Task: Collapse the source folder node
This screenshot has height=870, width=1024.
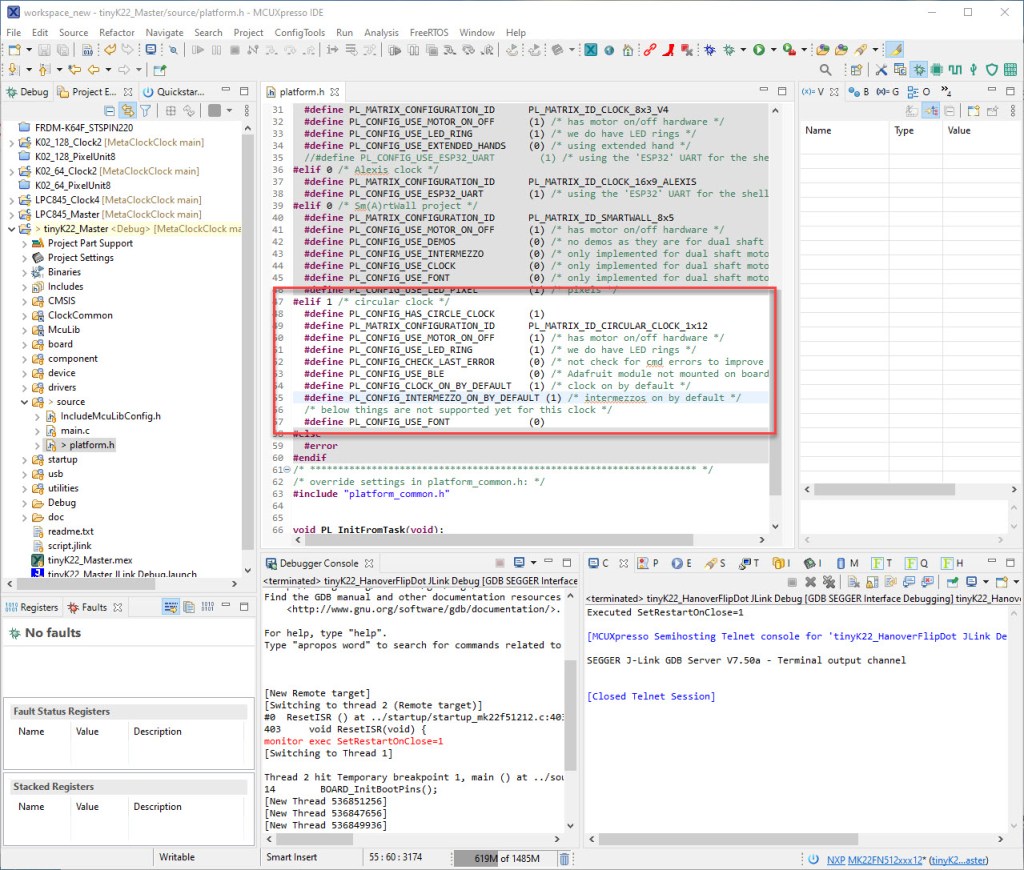Action: 25,402
